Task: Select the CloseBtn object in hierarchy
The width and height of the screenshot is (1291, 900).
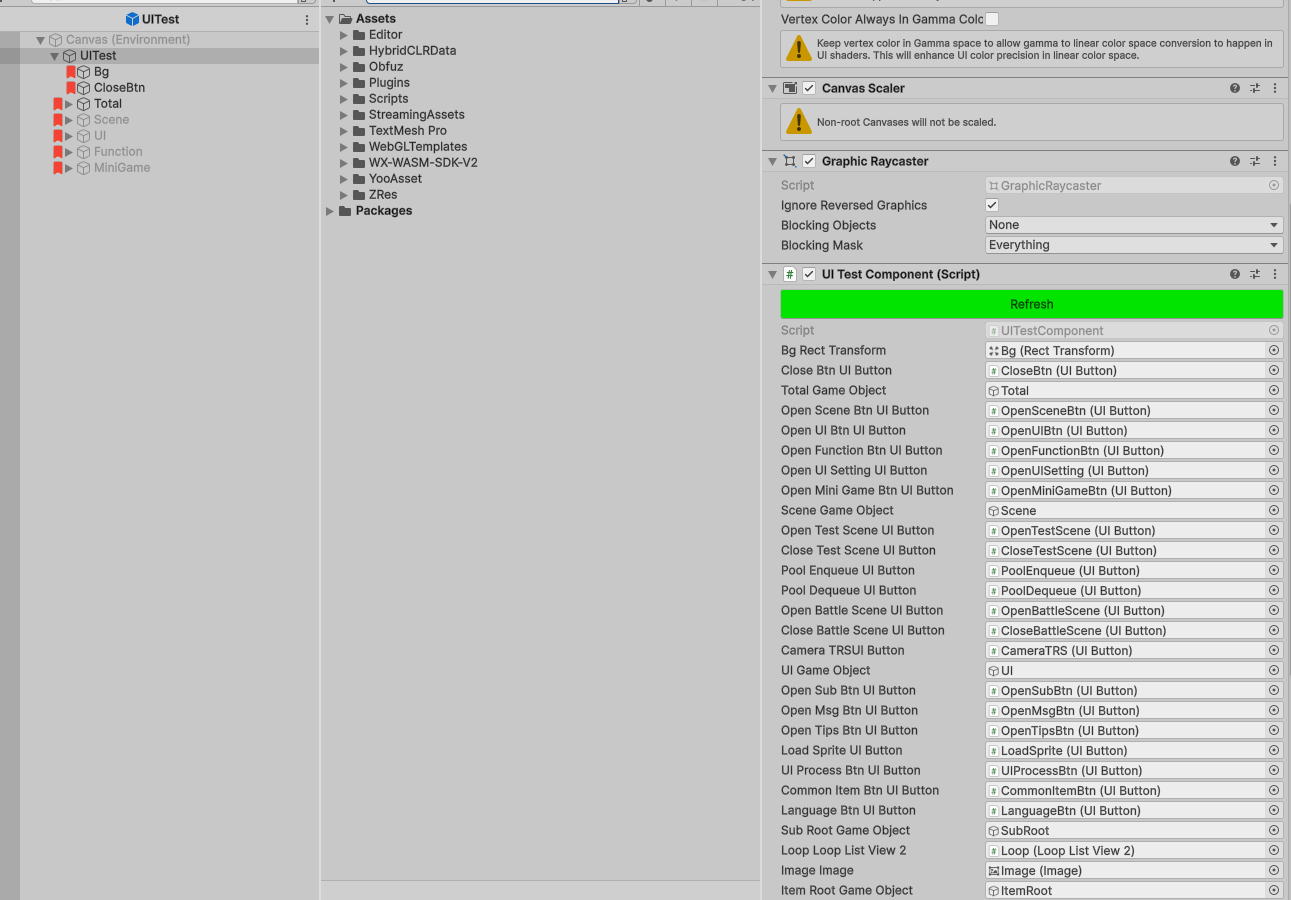Action: (x=119, y=88)
